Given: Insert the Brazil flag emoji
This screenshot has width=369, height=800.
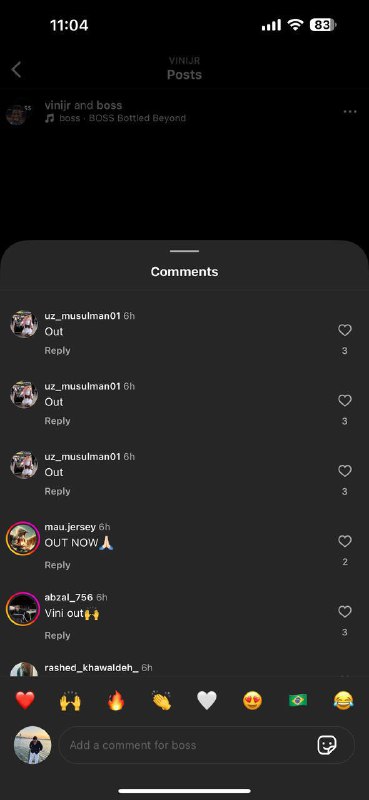Looking at the screenshot, I should pyautogui.click(x=298, y=701).
